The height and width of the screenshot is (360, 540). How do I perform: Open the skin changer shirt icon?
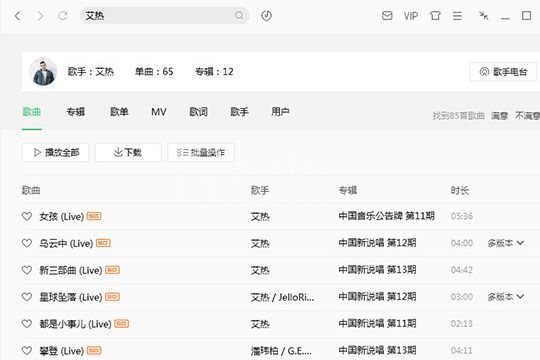[435, 16]
